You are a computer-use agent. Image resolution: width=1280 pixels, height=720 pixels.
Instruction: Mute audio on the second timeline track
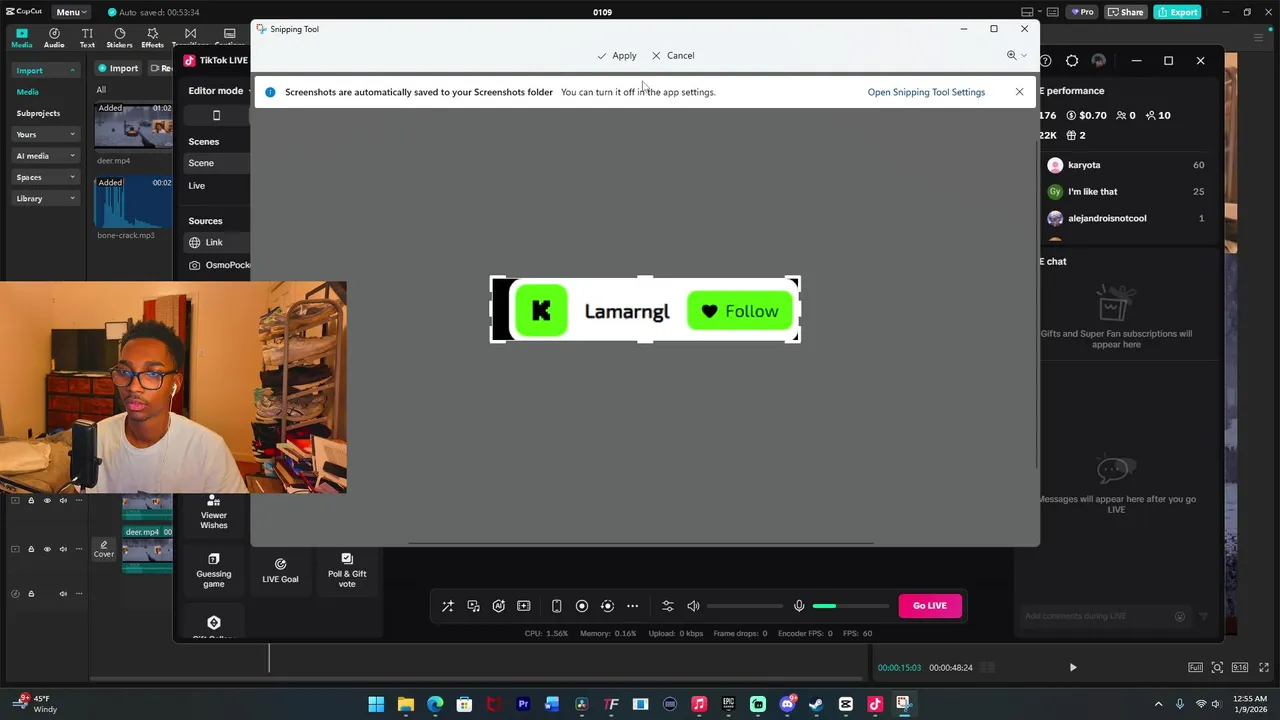(x=63, y=549)
